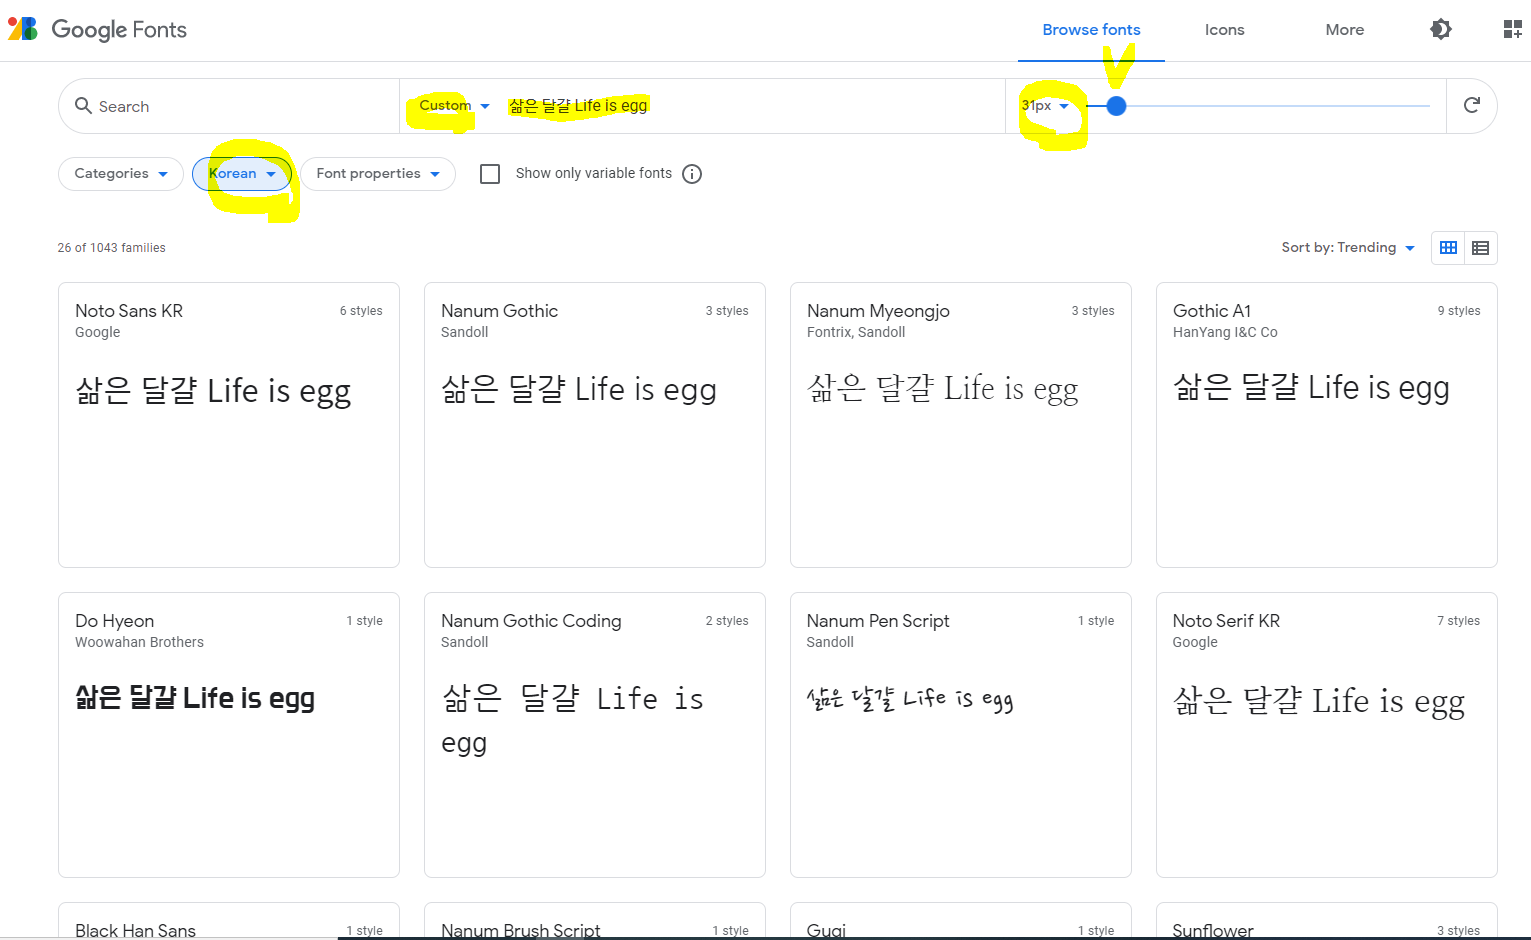
Task: Go to the Icons tab
Action: pyautogui.click(x=1224, y=30)
